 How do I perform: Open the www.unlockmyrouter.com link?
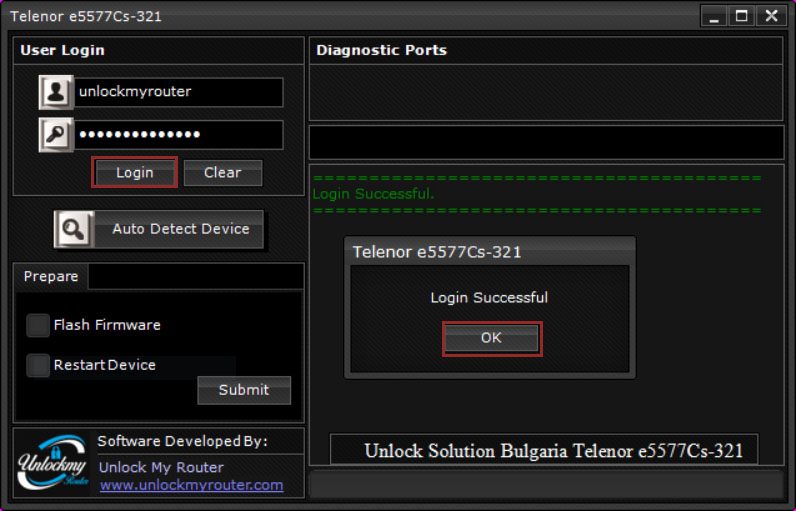[x=191, y=485]
